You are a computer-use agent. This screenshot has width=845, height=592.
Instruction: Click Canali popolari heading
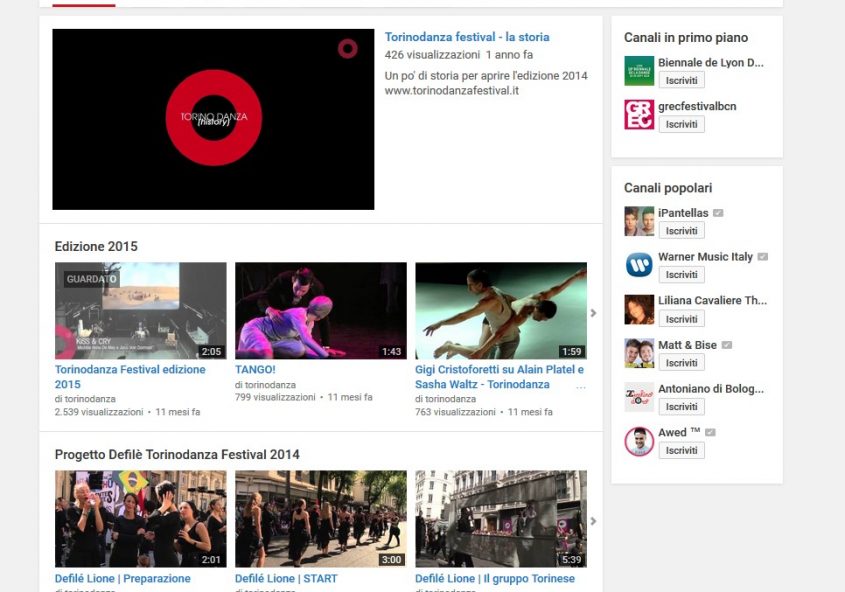[668, 188]
